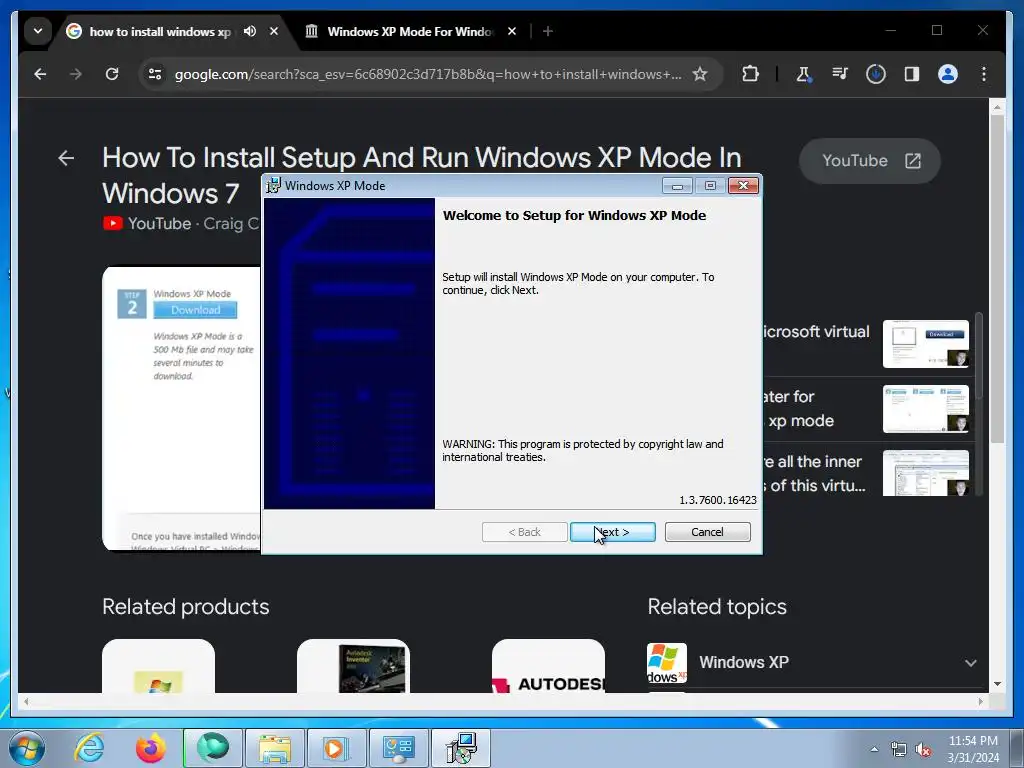This screenshot has height=768, width=1024.
Task: Click the page scrollbar down arrow
Action: pos(997,684)
